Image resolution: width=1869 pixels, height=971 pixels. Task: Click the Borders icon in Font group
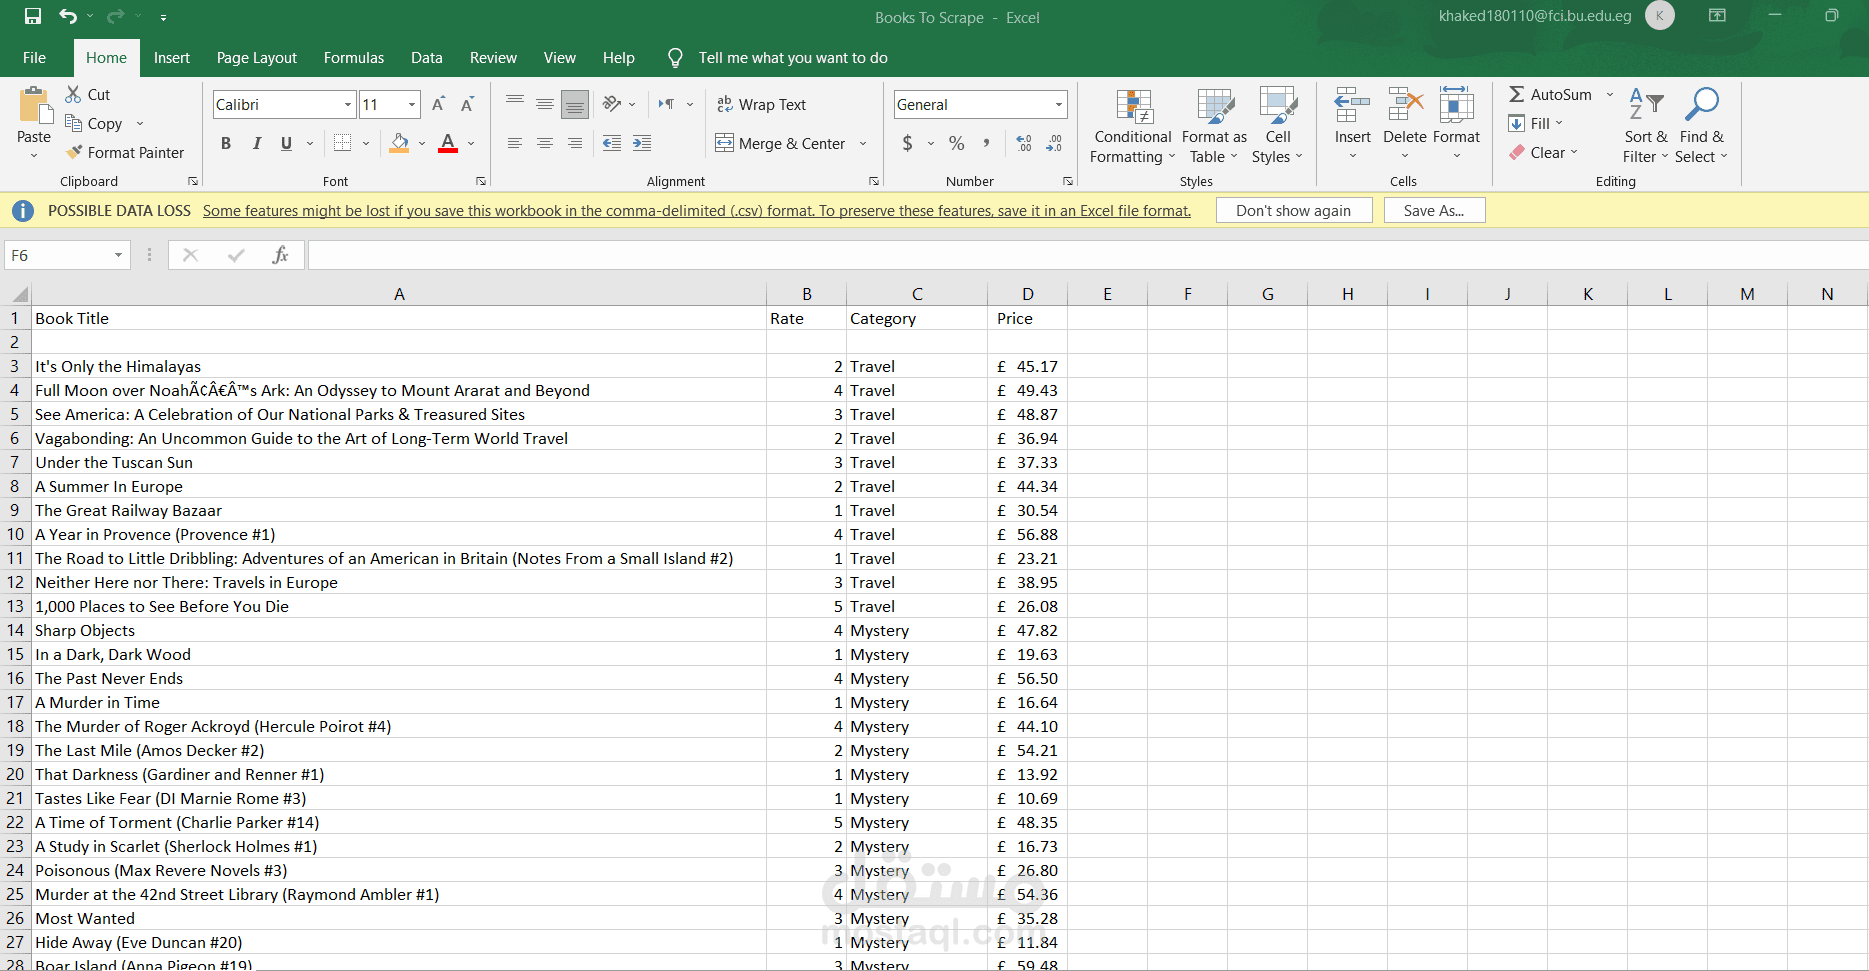coord(343,143)
